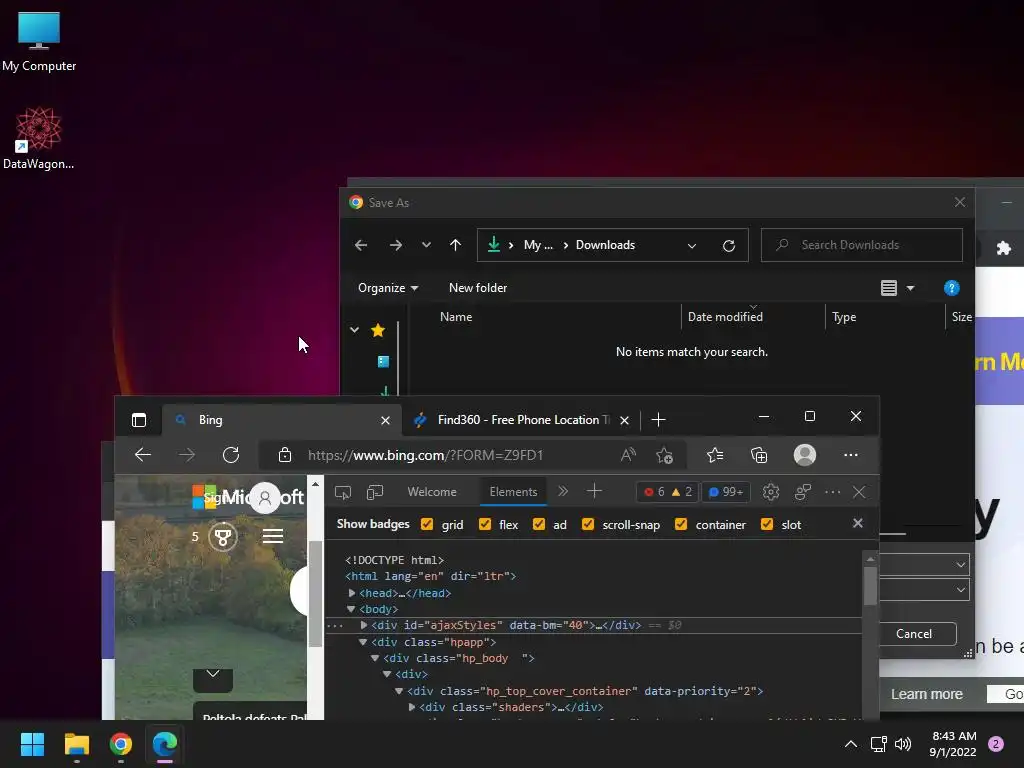Select Desktop item in navigation pane
The height and width of the screenshot is (768, 1024).
tap(383, 361)
